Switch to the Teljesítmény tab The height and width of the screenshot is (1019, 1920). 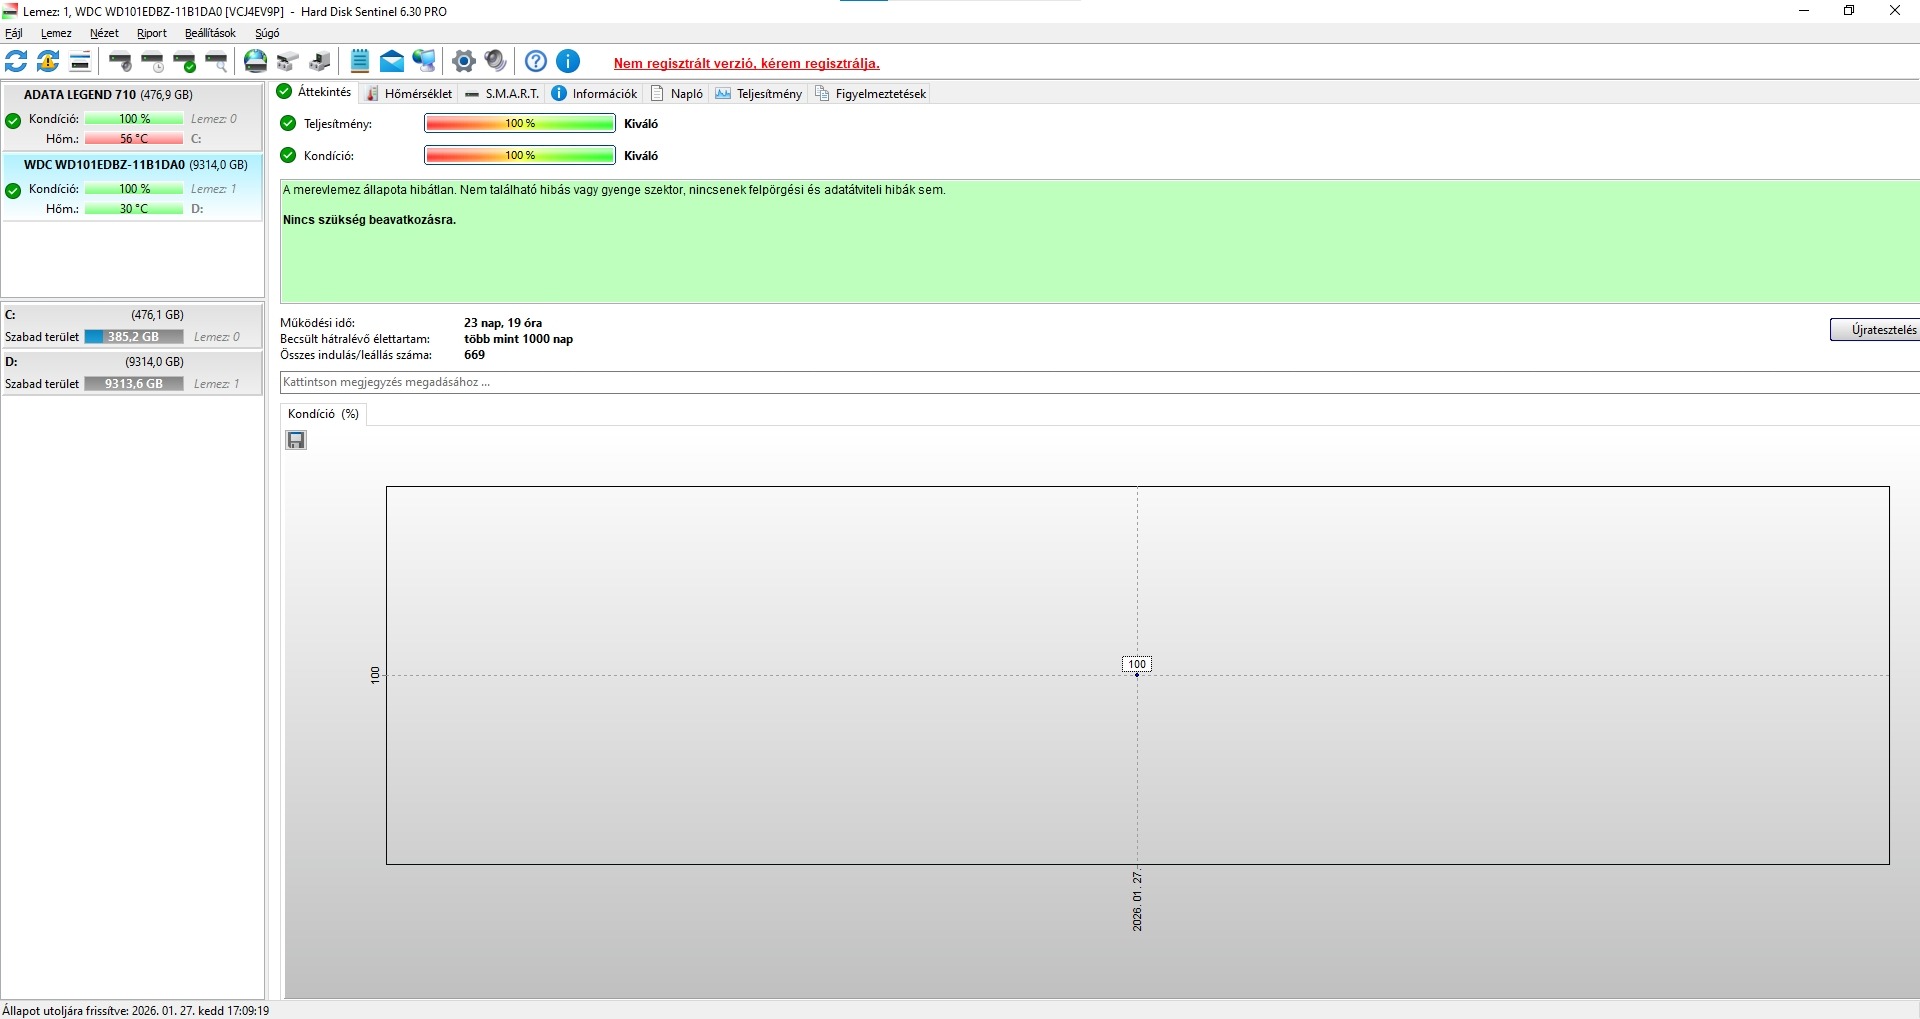tap(759, 93)
